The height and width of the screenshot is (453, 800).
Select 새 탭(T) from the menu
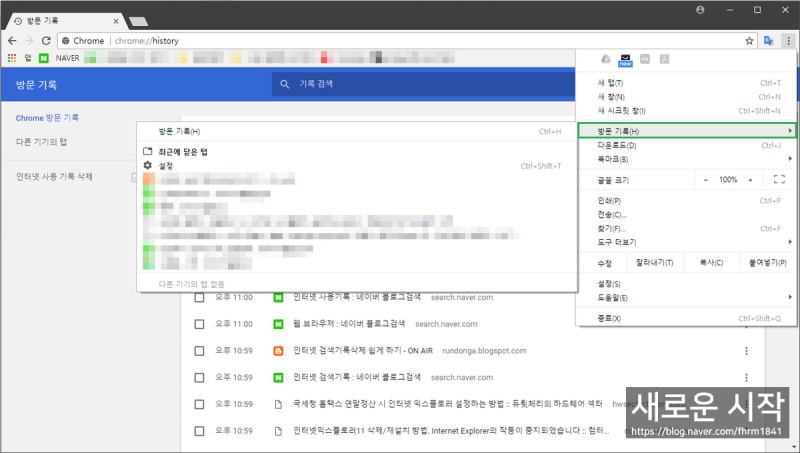coord(686,83)
